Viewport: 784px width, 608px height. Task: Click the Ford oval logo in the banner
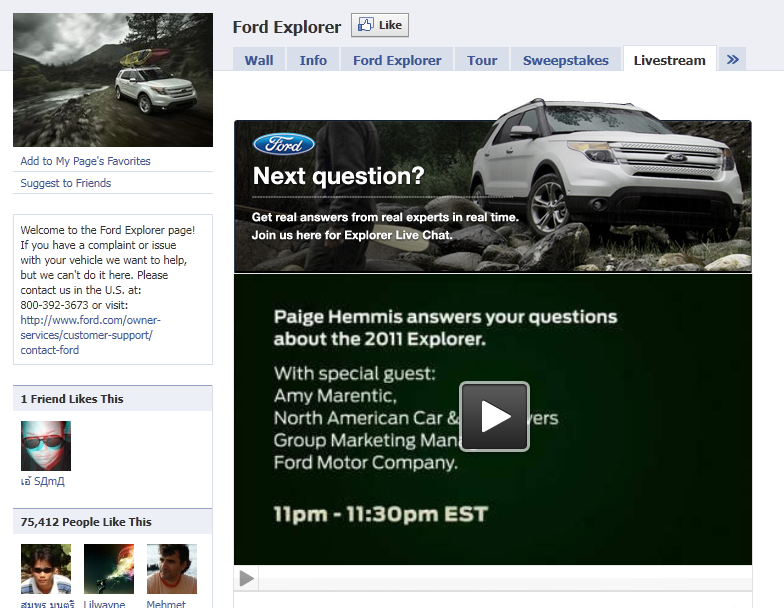[x=284, y=144]
